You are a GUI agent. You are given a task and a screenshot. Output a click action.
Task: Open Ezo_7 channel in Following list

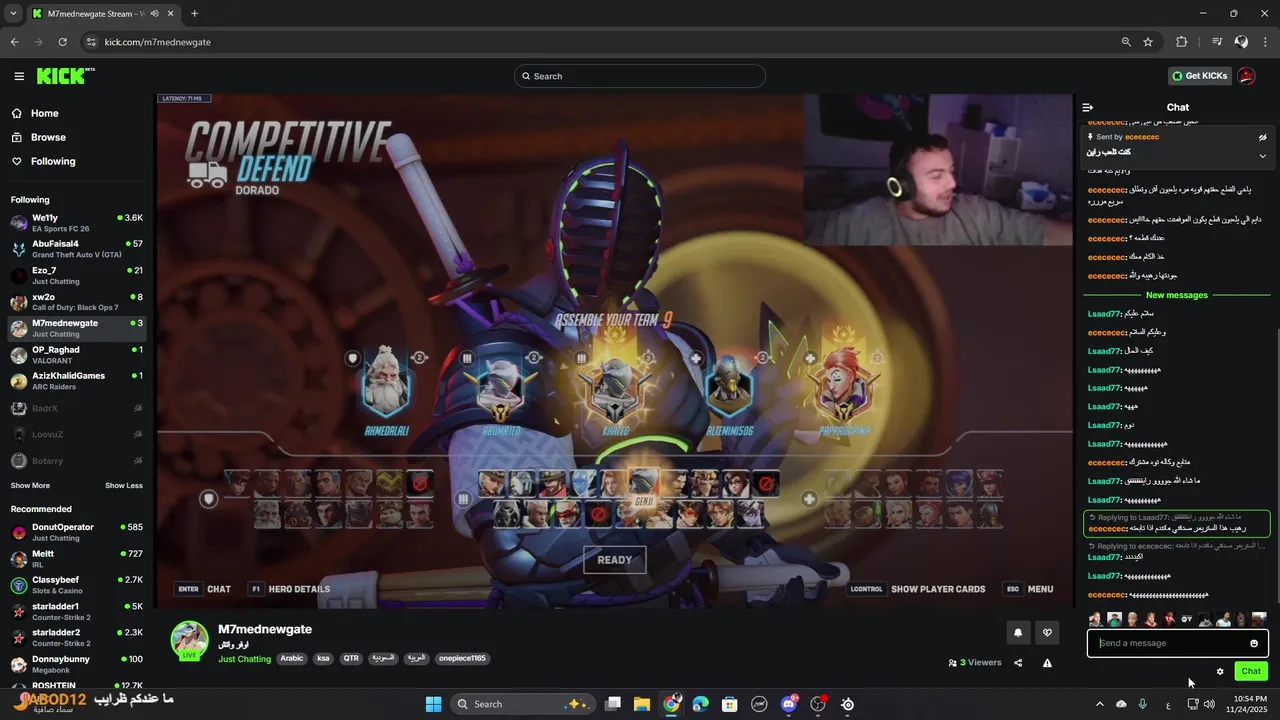click(77, 275)
